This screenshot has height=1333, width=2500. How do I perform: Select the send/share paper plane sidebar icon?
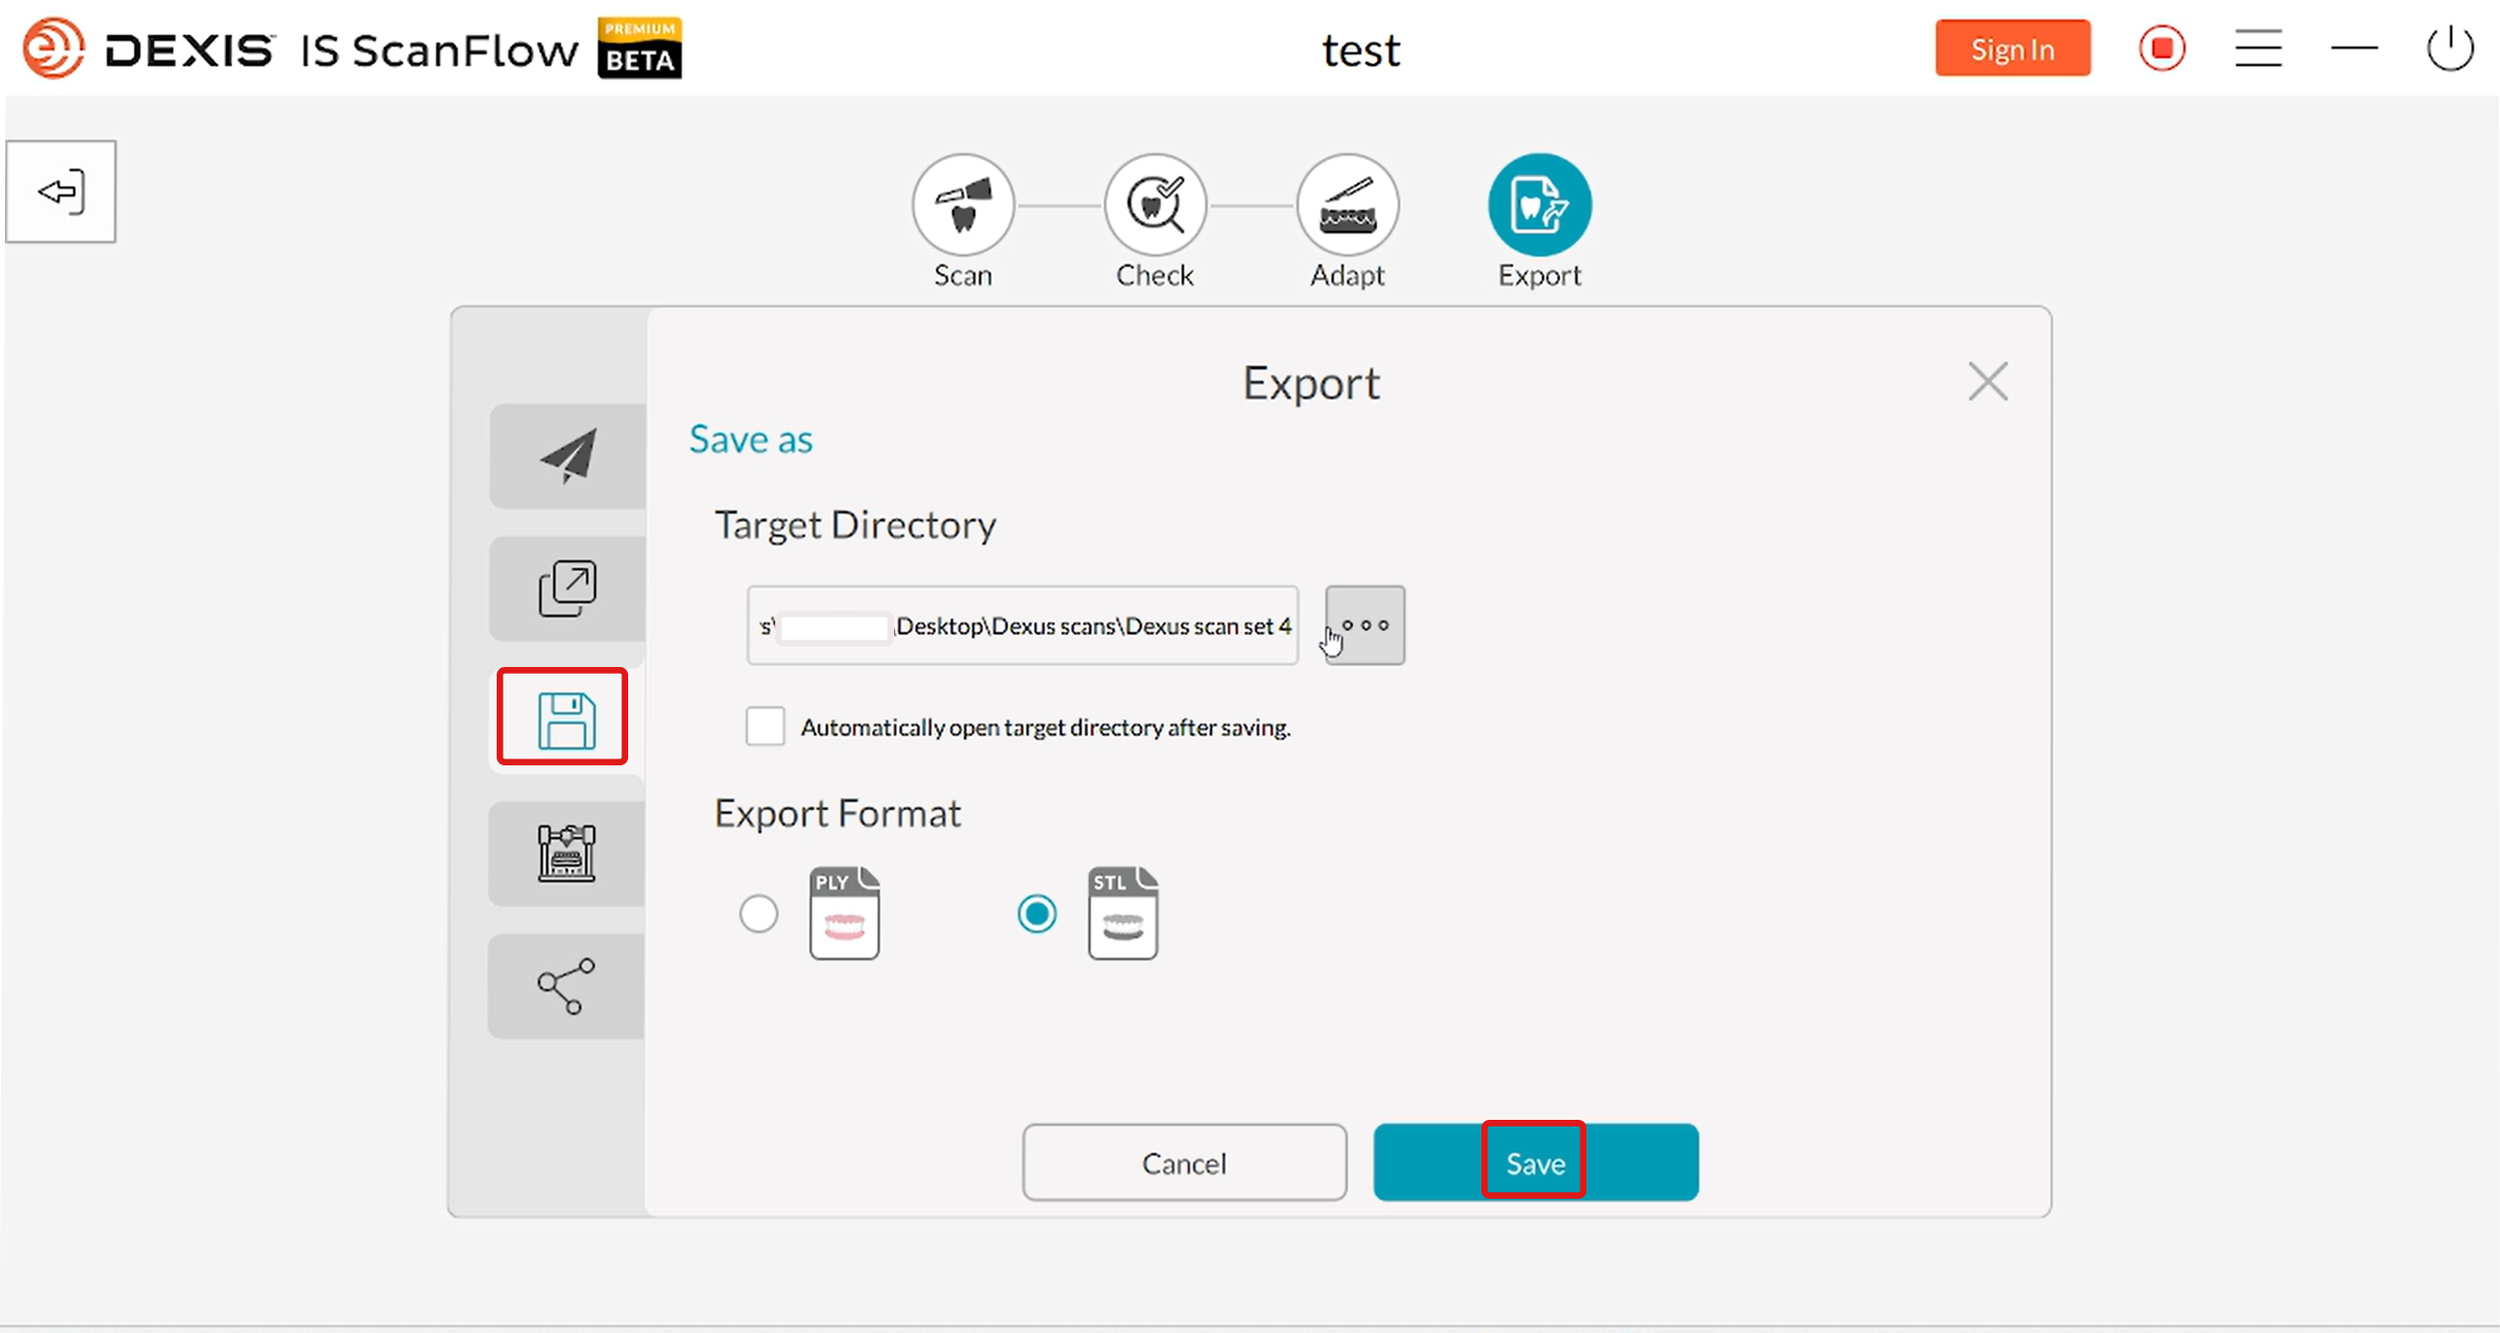point(566,456)
